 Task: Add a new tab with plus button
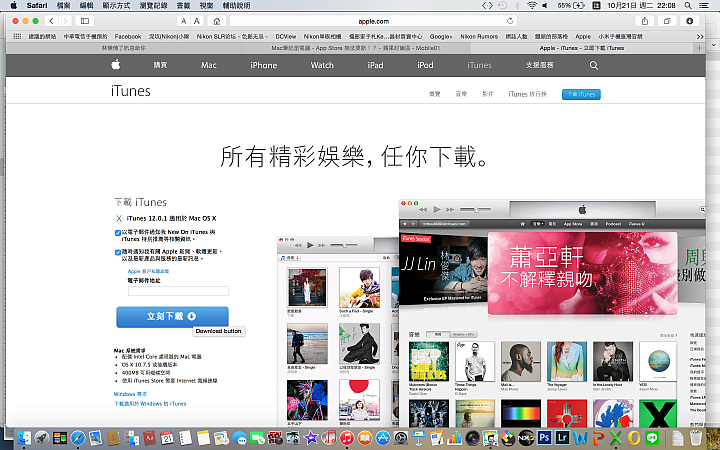(699, 48)
